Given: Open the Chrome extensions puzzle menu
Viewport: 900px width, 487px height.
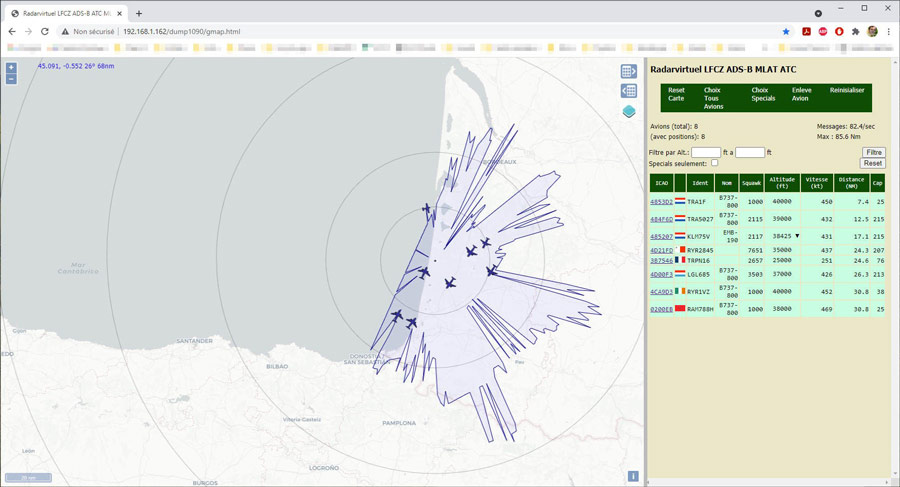Looking at the screenshot, I should point(855,32).
